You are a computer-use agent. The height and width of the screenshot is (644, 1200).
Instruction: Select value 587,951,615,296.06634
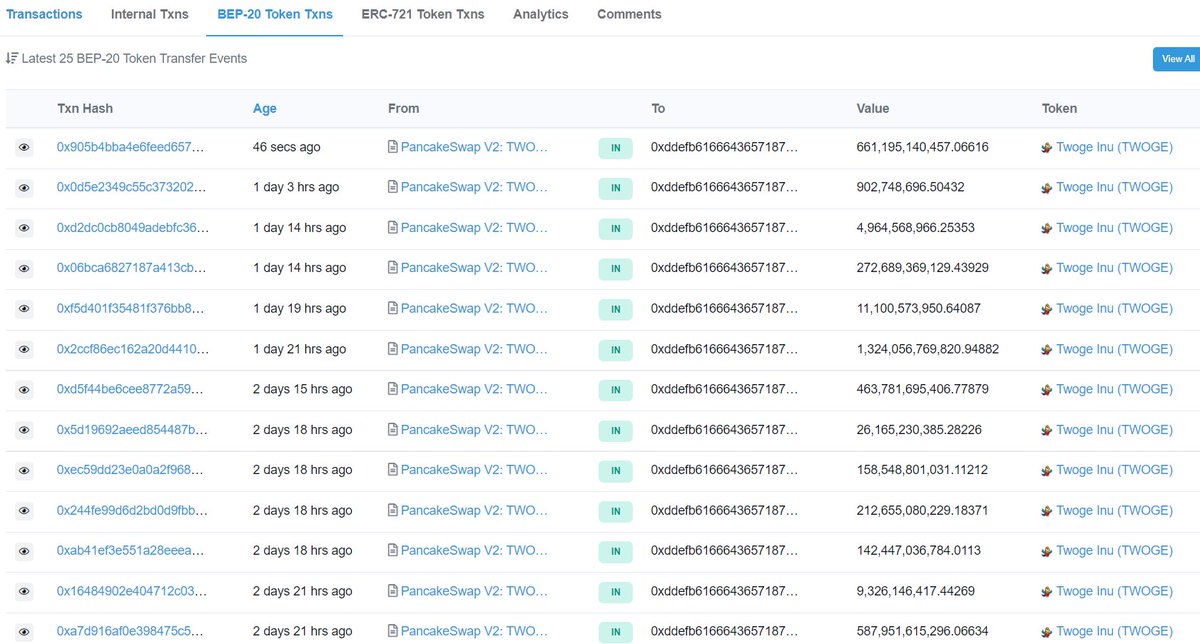(923, 631)
